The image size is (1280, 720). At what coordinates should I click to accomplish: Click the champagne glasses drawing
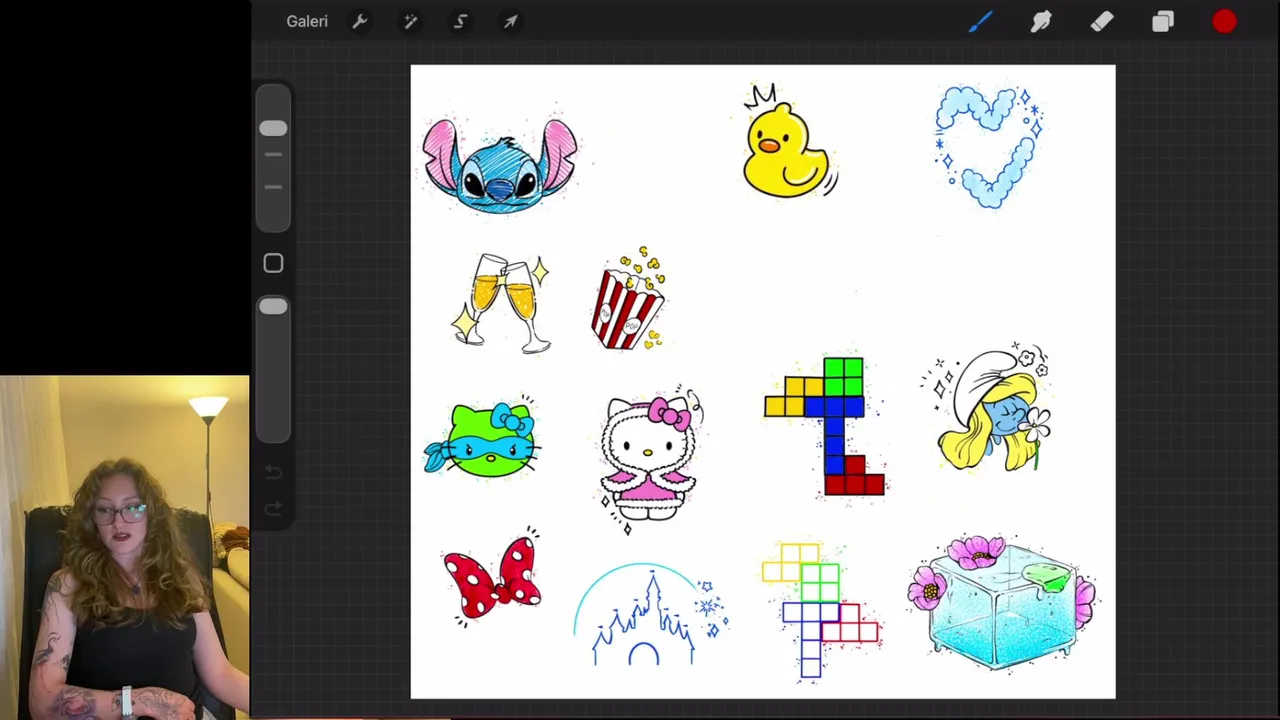click(x=502, y=302)
